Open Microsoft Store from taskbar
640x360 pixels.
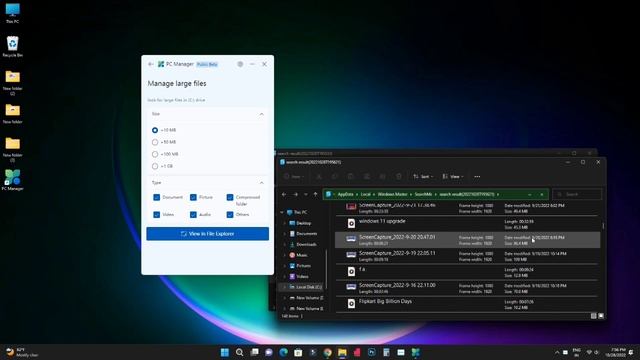pyautogui.click(x=298, y=352)
